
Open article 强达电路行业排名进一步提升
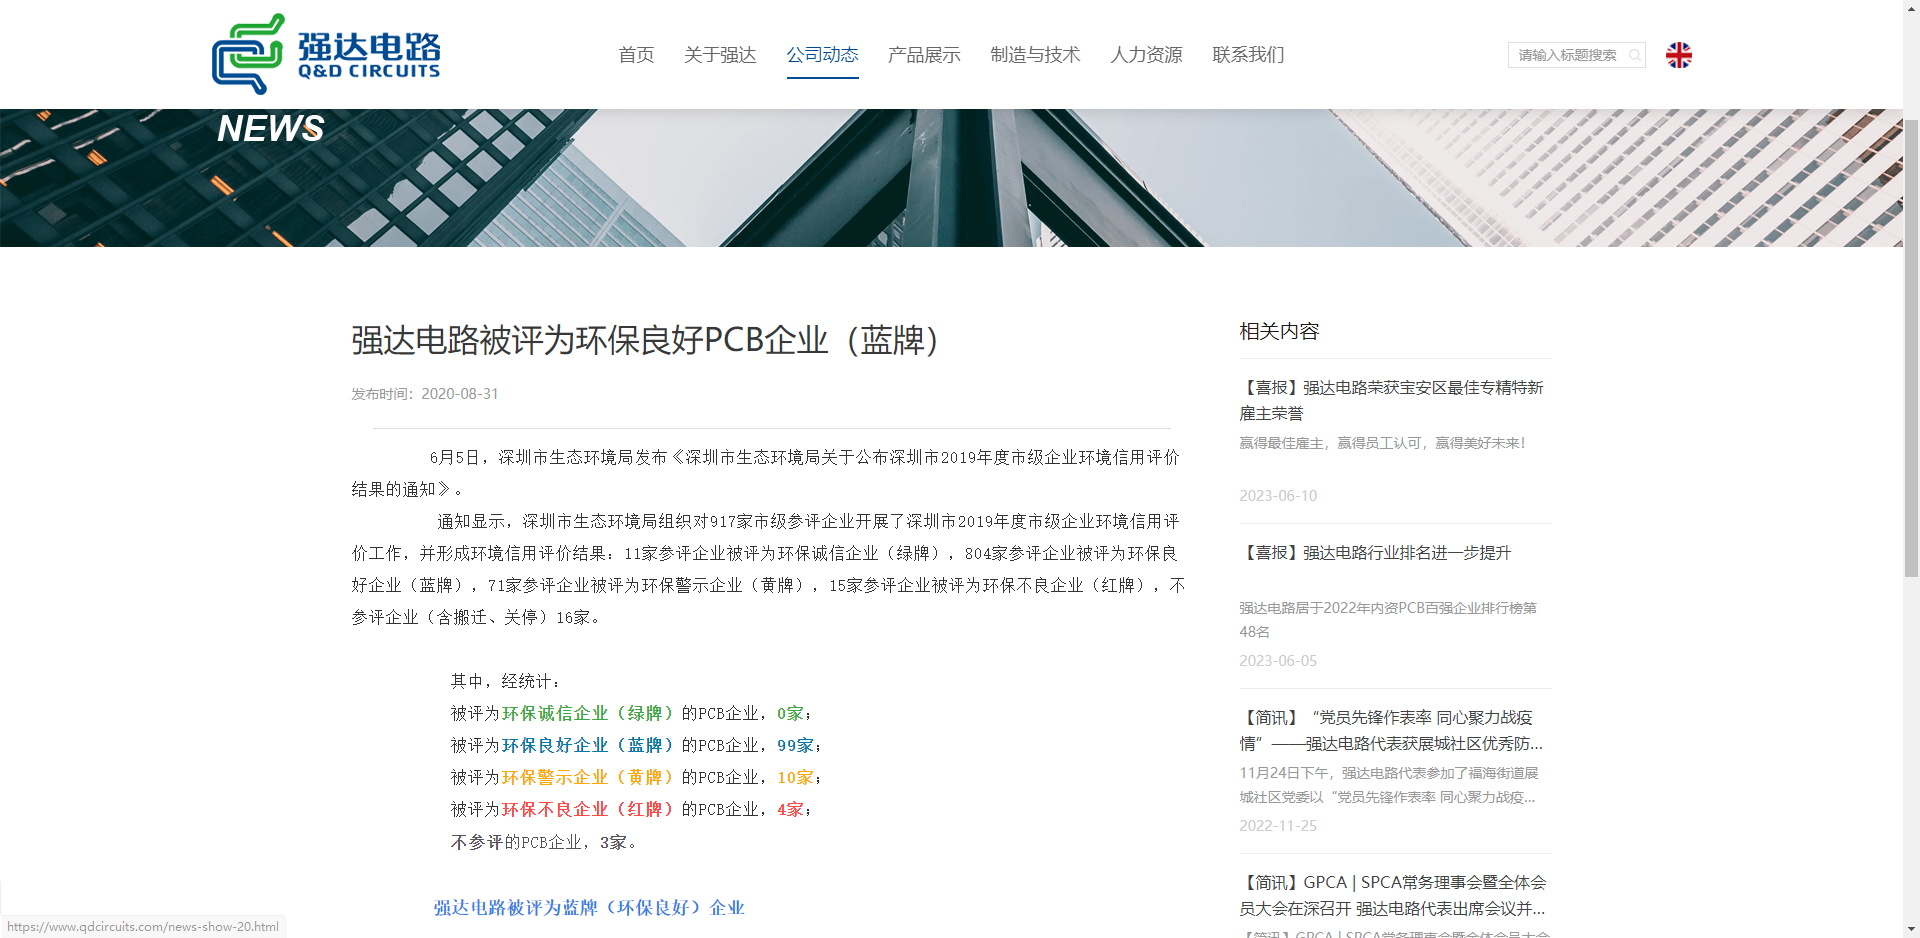pyautogui.click(x=1375, y=553)
